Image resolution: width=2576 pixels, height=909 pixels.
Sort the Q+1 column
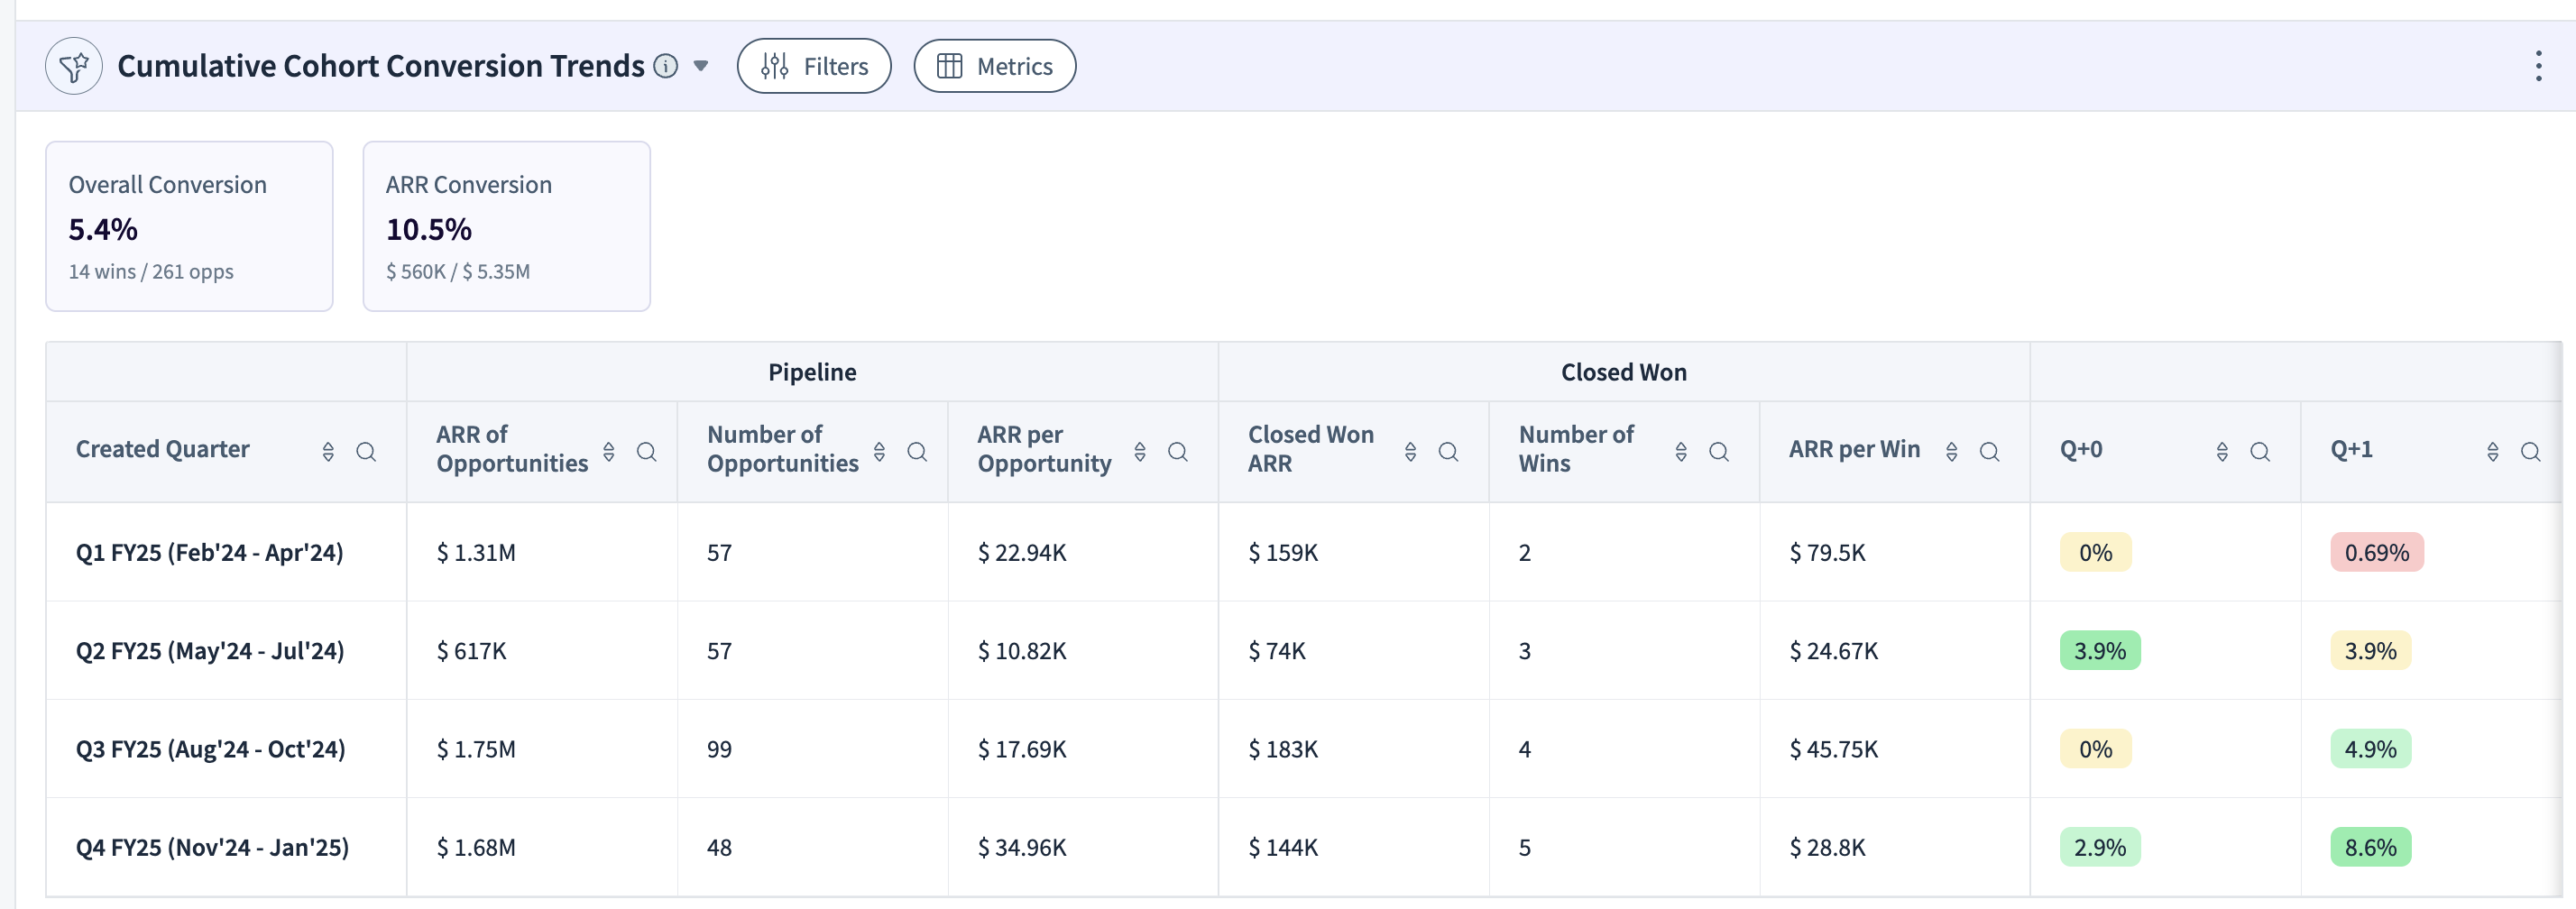coord(2493,452)
